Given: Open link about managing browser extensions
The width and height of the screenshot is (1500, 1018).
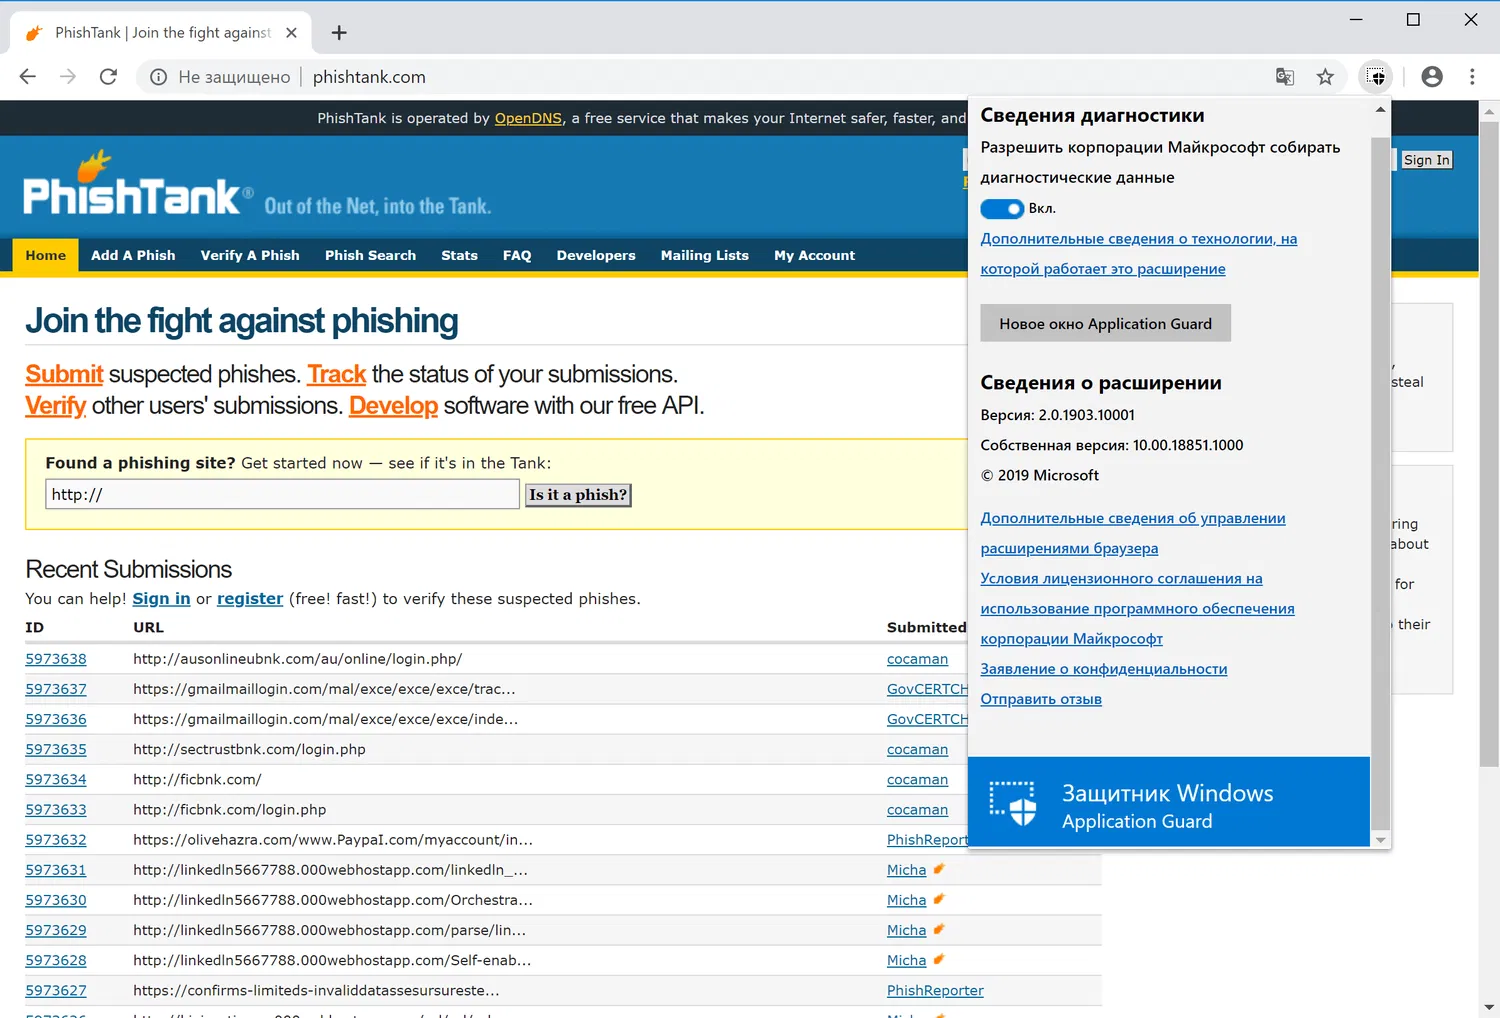Looking at the screenshot, I should point(1133,533).
